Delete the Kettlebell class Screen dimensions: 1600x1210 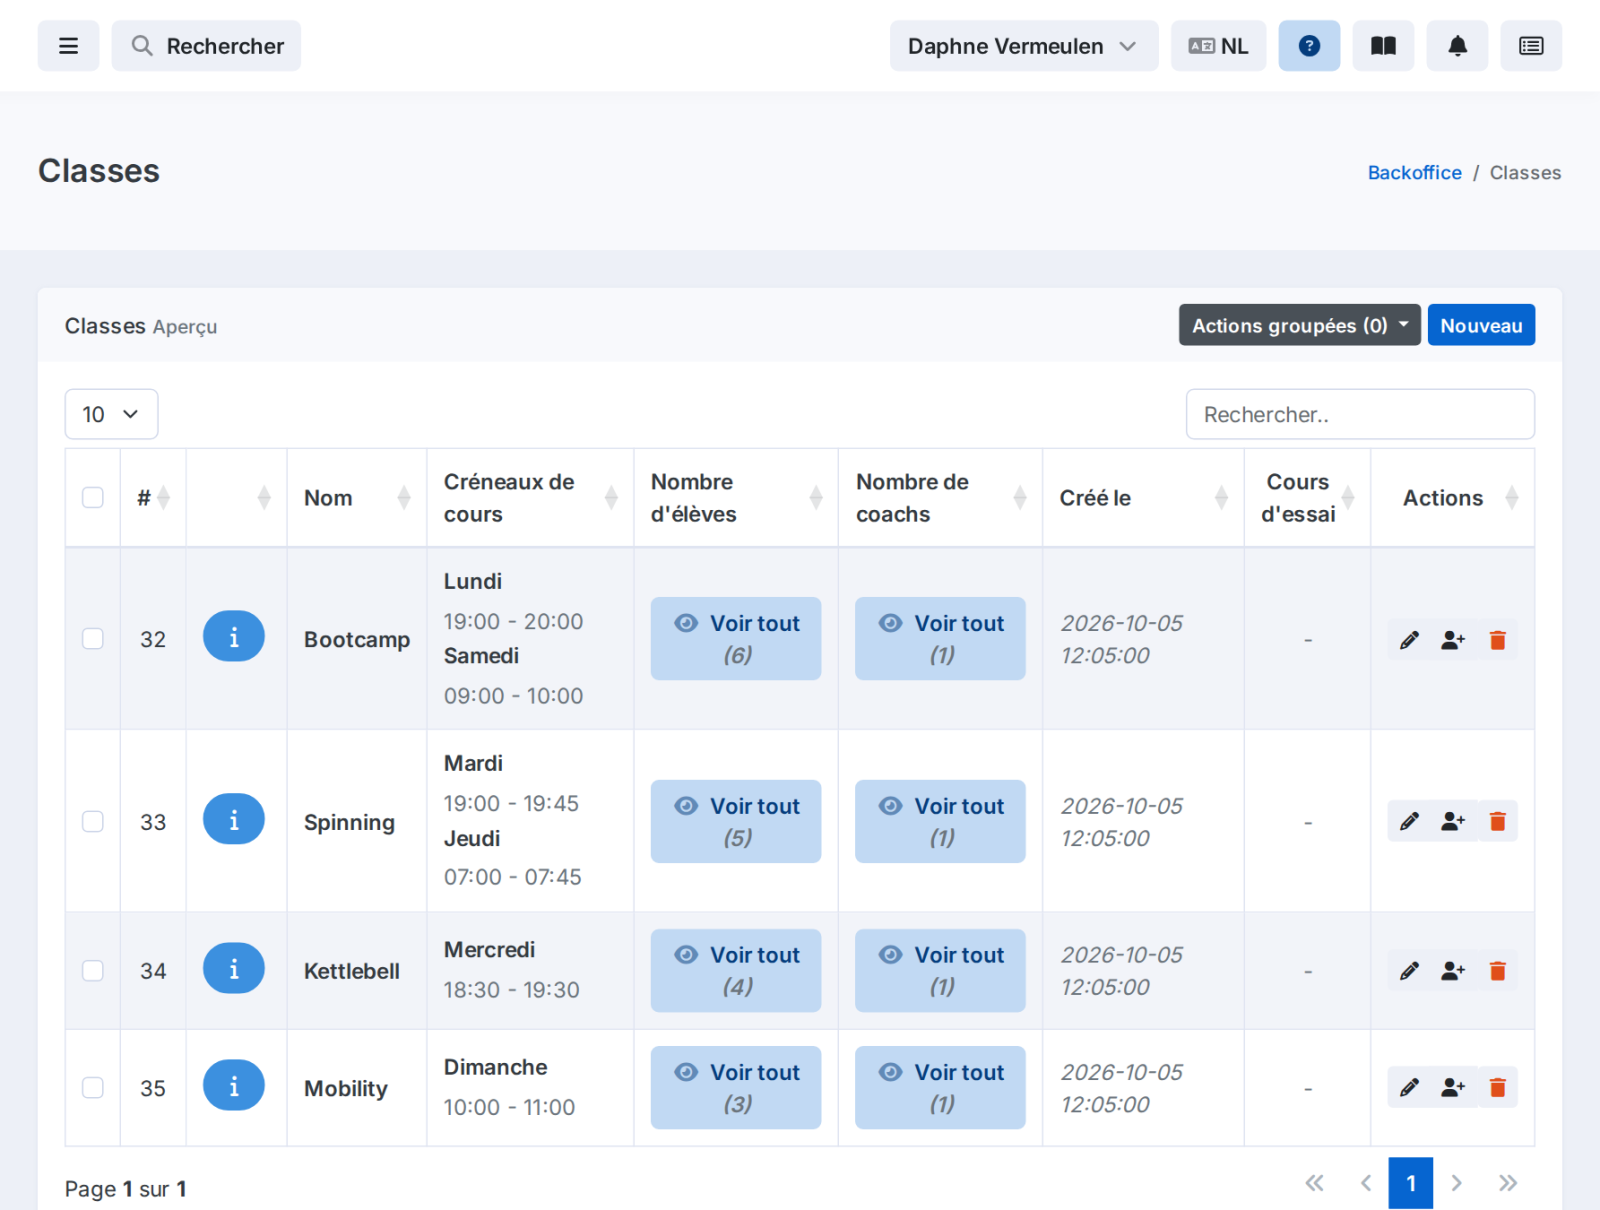[x=1497, y=971]
